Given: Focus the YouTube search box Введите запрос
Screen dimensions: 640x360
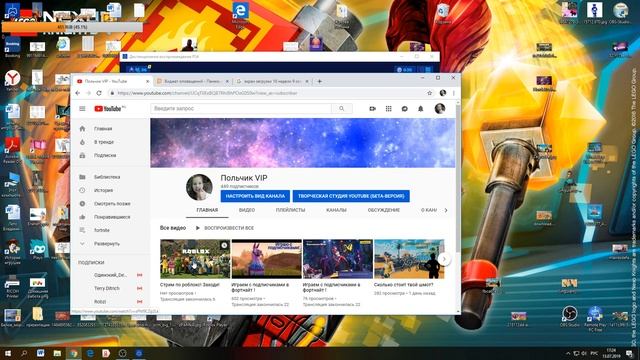Looking at the screenshot, I should (x=241, y=109).
